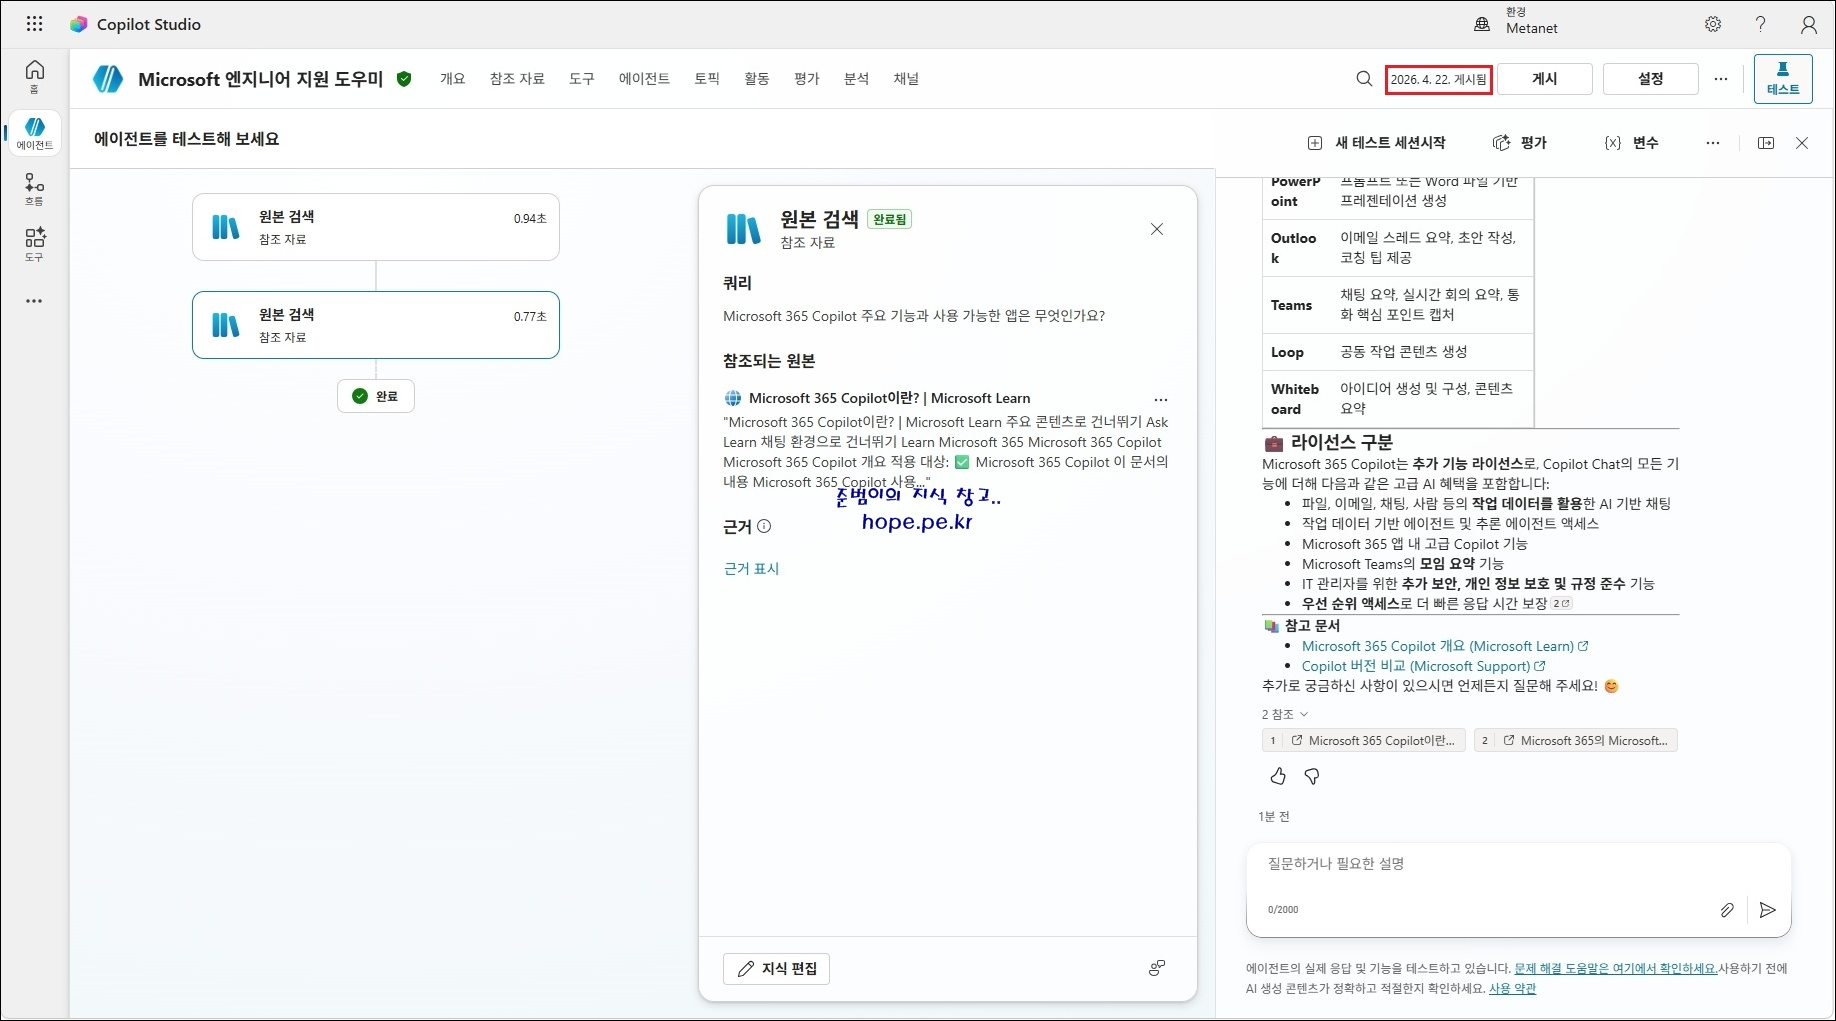The image size is (1836, 1021).
Task: Click the search magnifier icon
Action: [x=1364, y=79]
